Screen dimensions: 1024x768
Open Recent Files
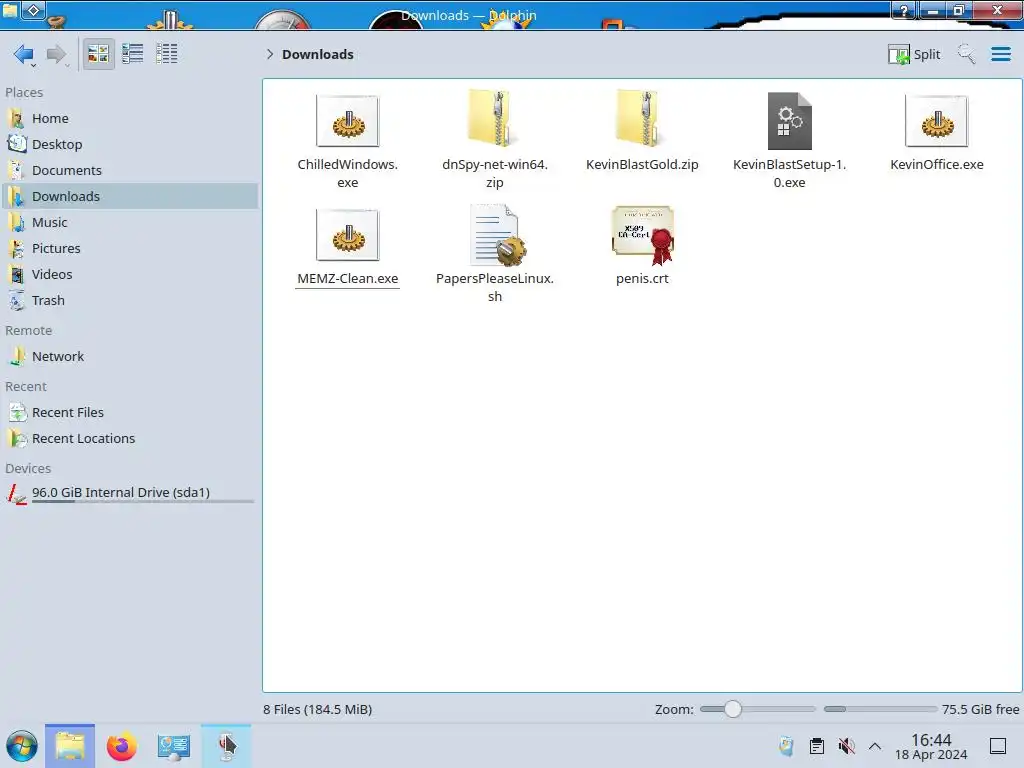point(129,413)
